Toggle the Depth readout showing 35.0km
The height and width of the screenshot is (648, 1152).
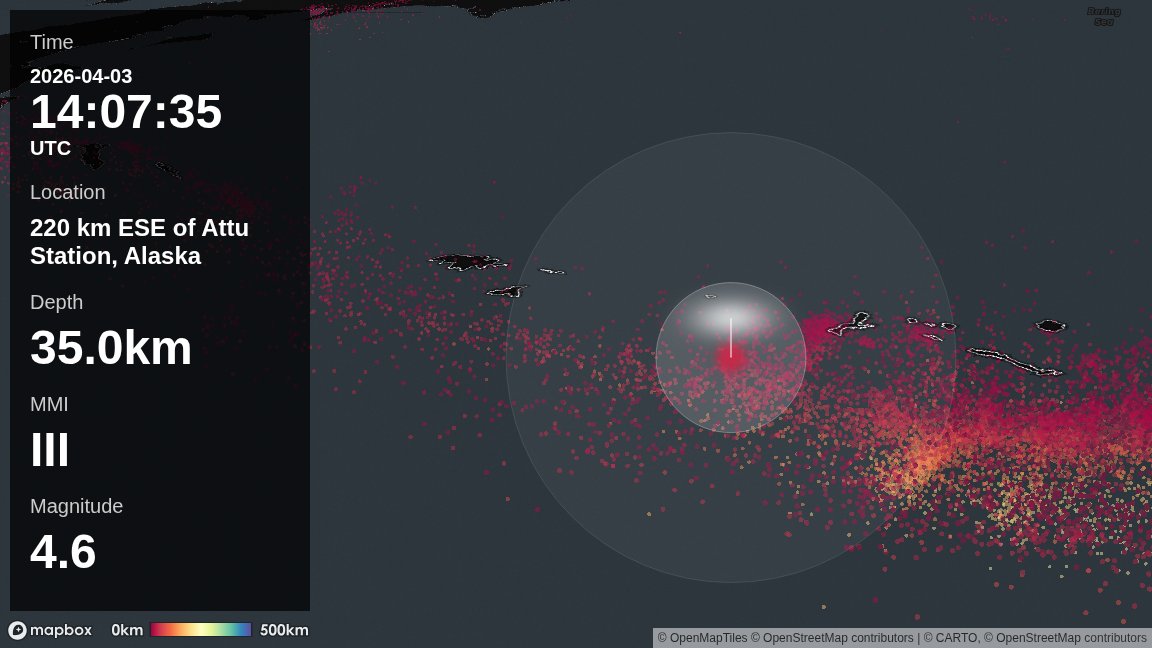pyautogui.click(x=111, y=348)
